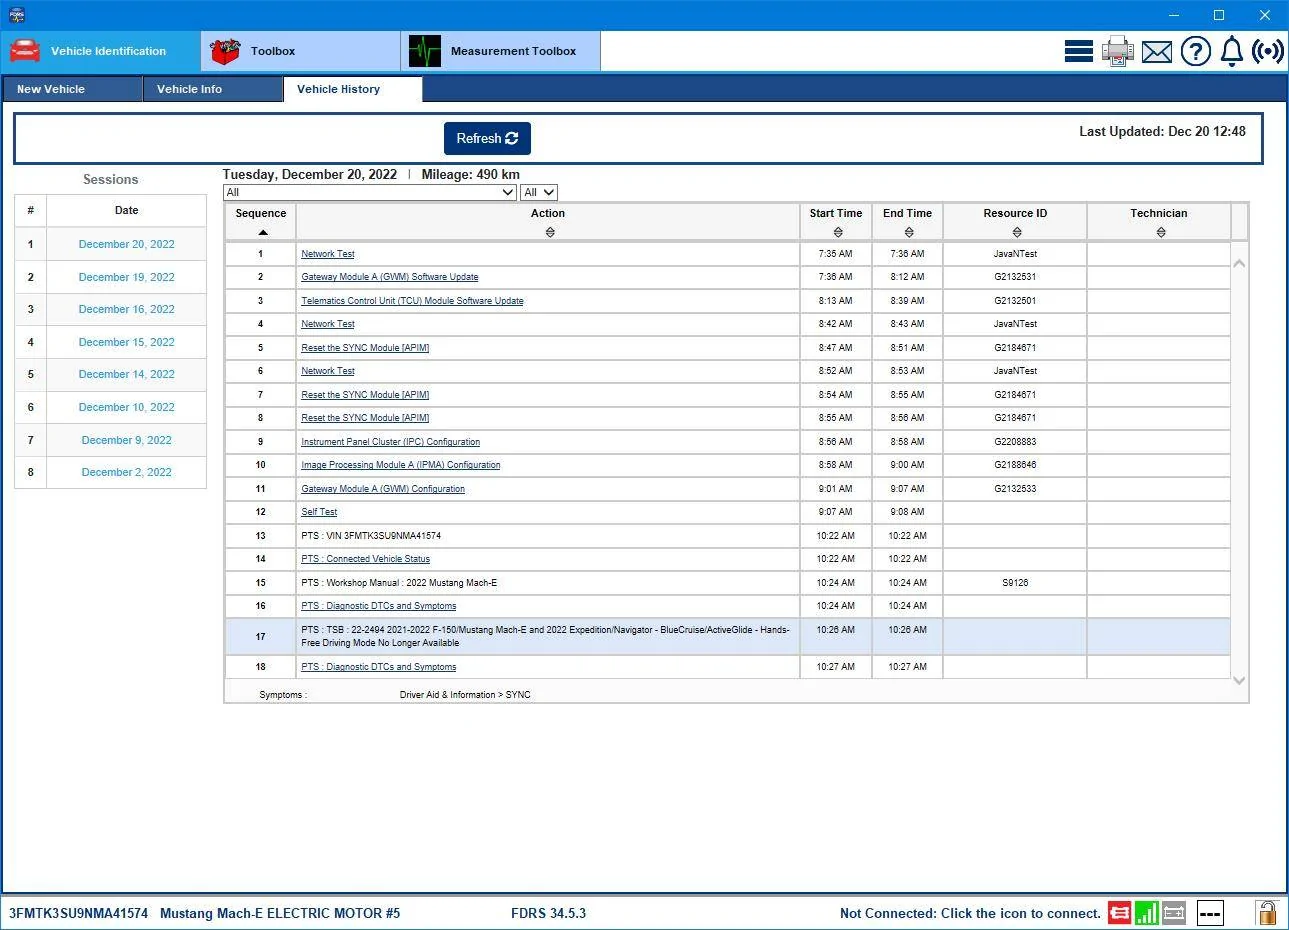
Task: Select the December 10, 2022 session
Action: (127, 407)
